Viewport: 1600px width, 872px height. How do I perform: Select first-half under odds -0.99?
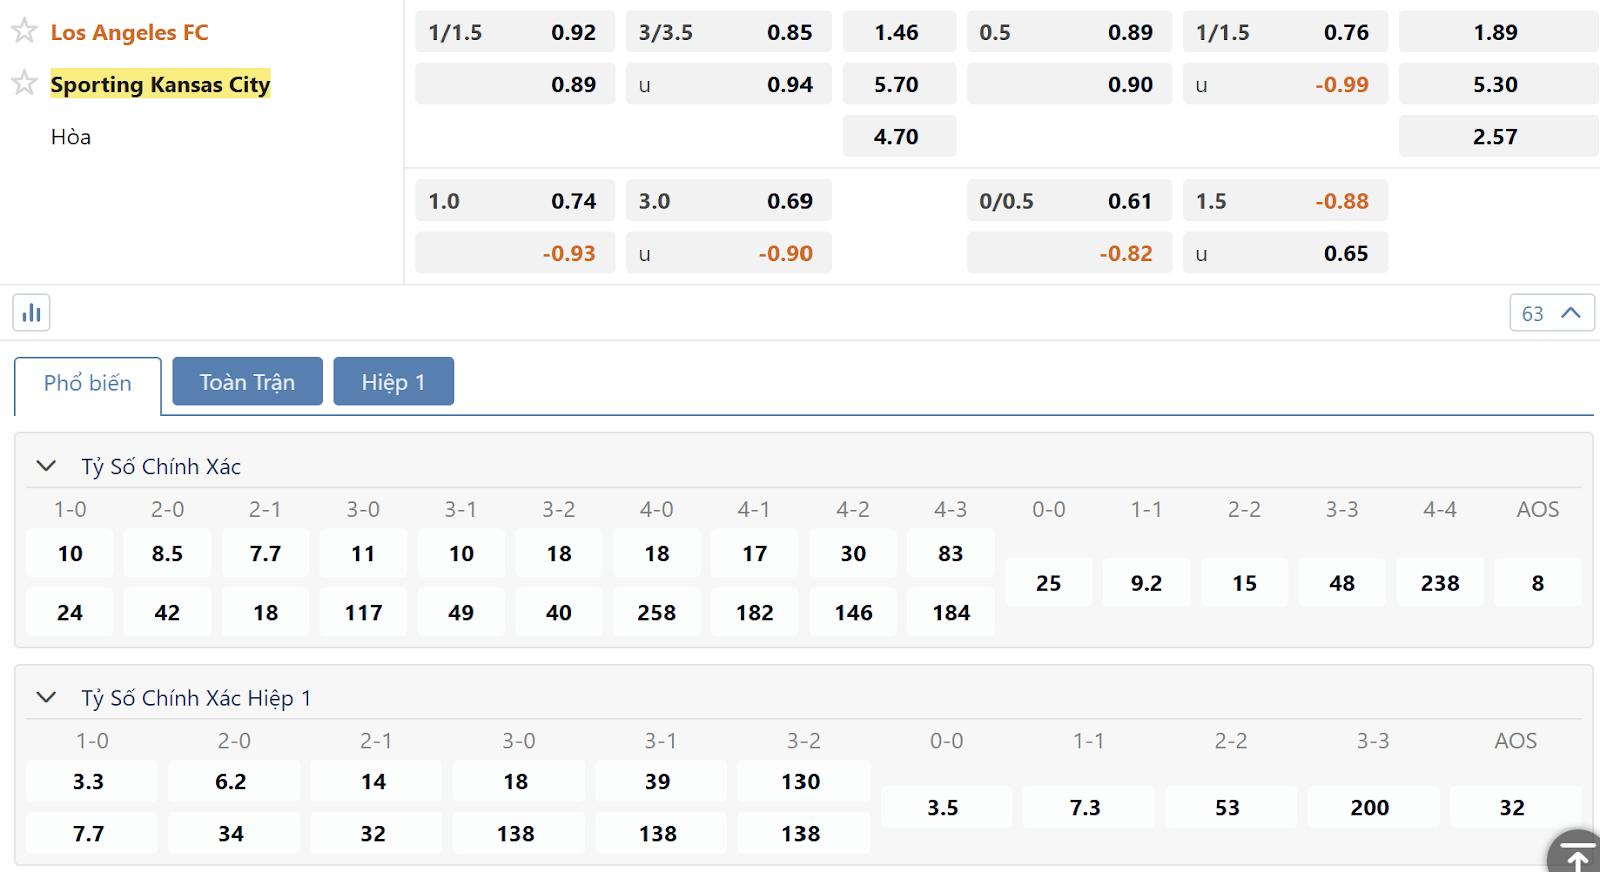point(1285,85)
